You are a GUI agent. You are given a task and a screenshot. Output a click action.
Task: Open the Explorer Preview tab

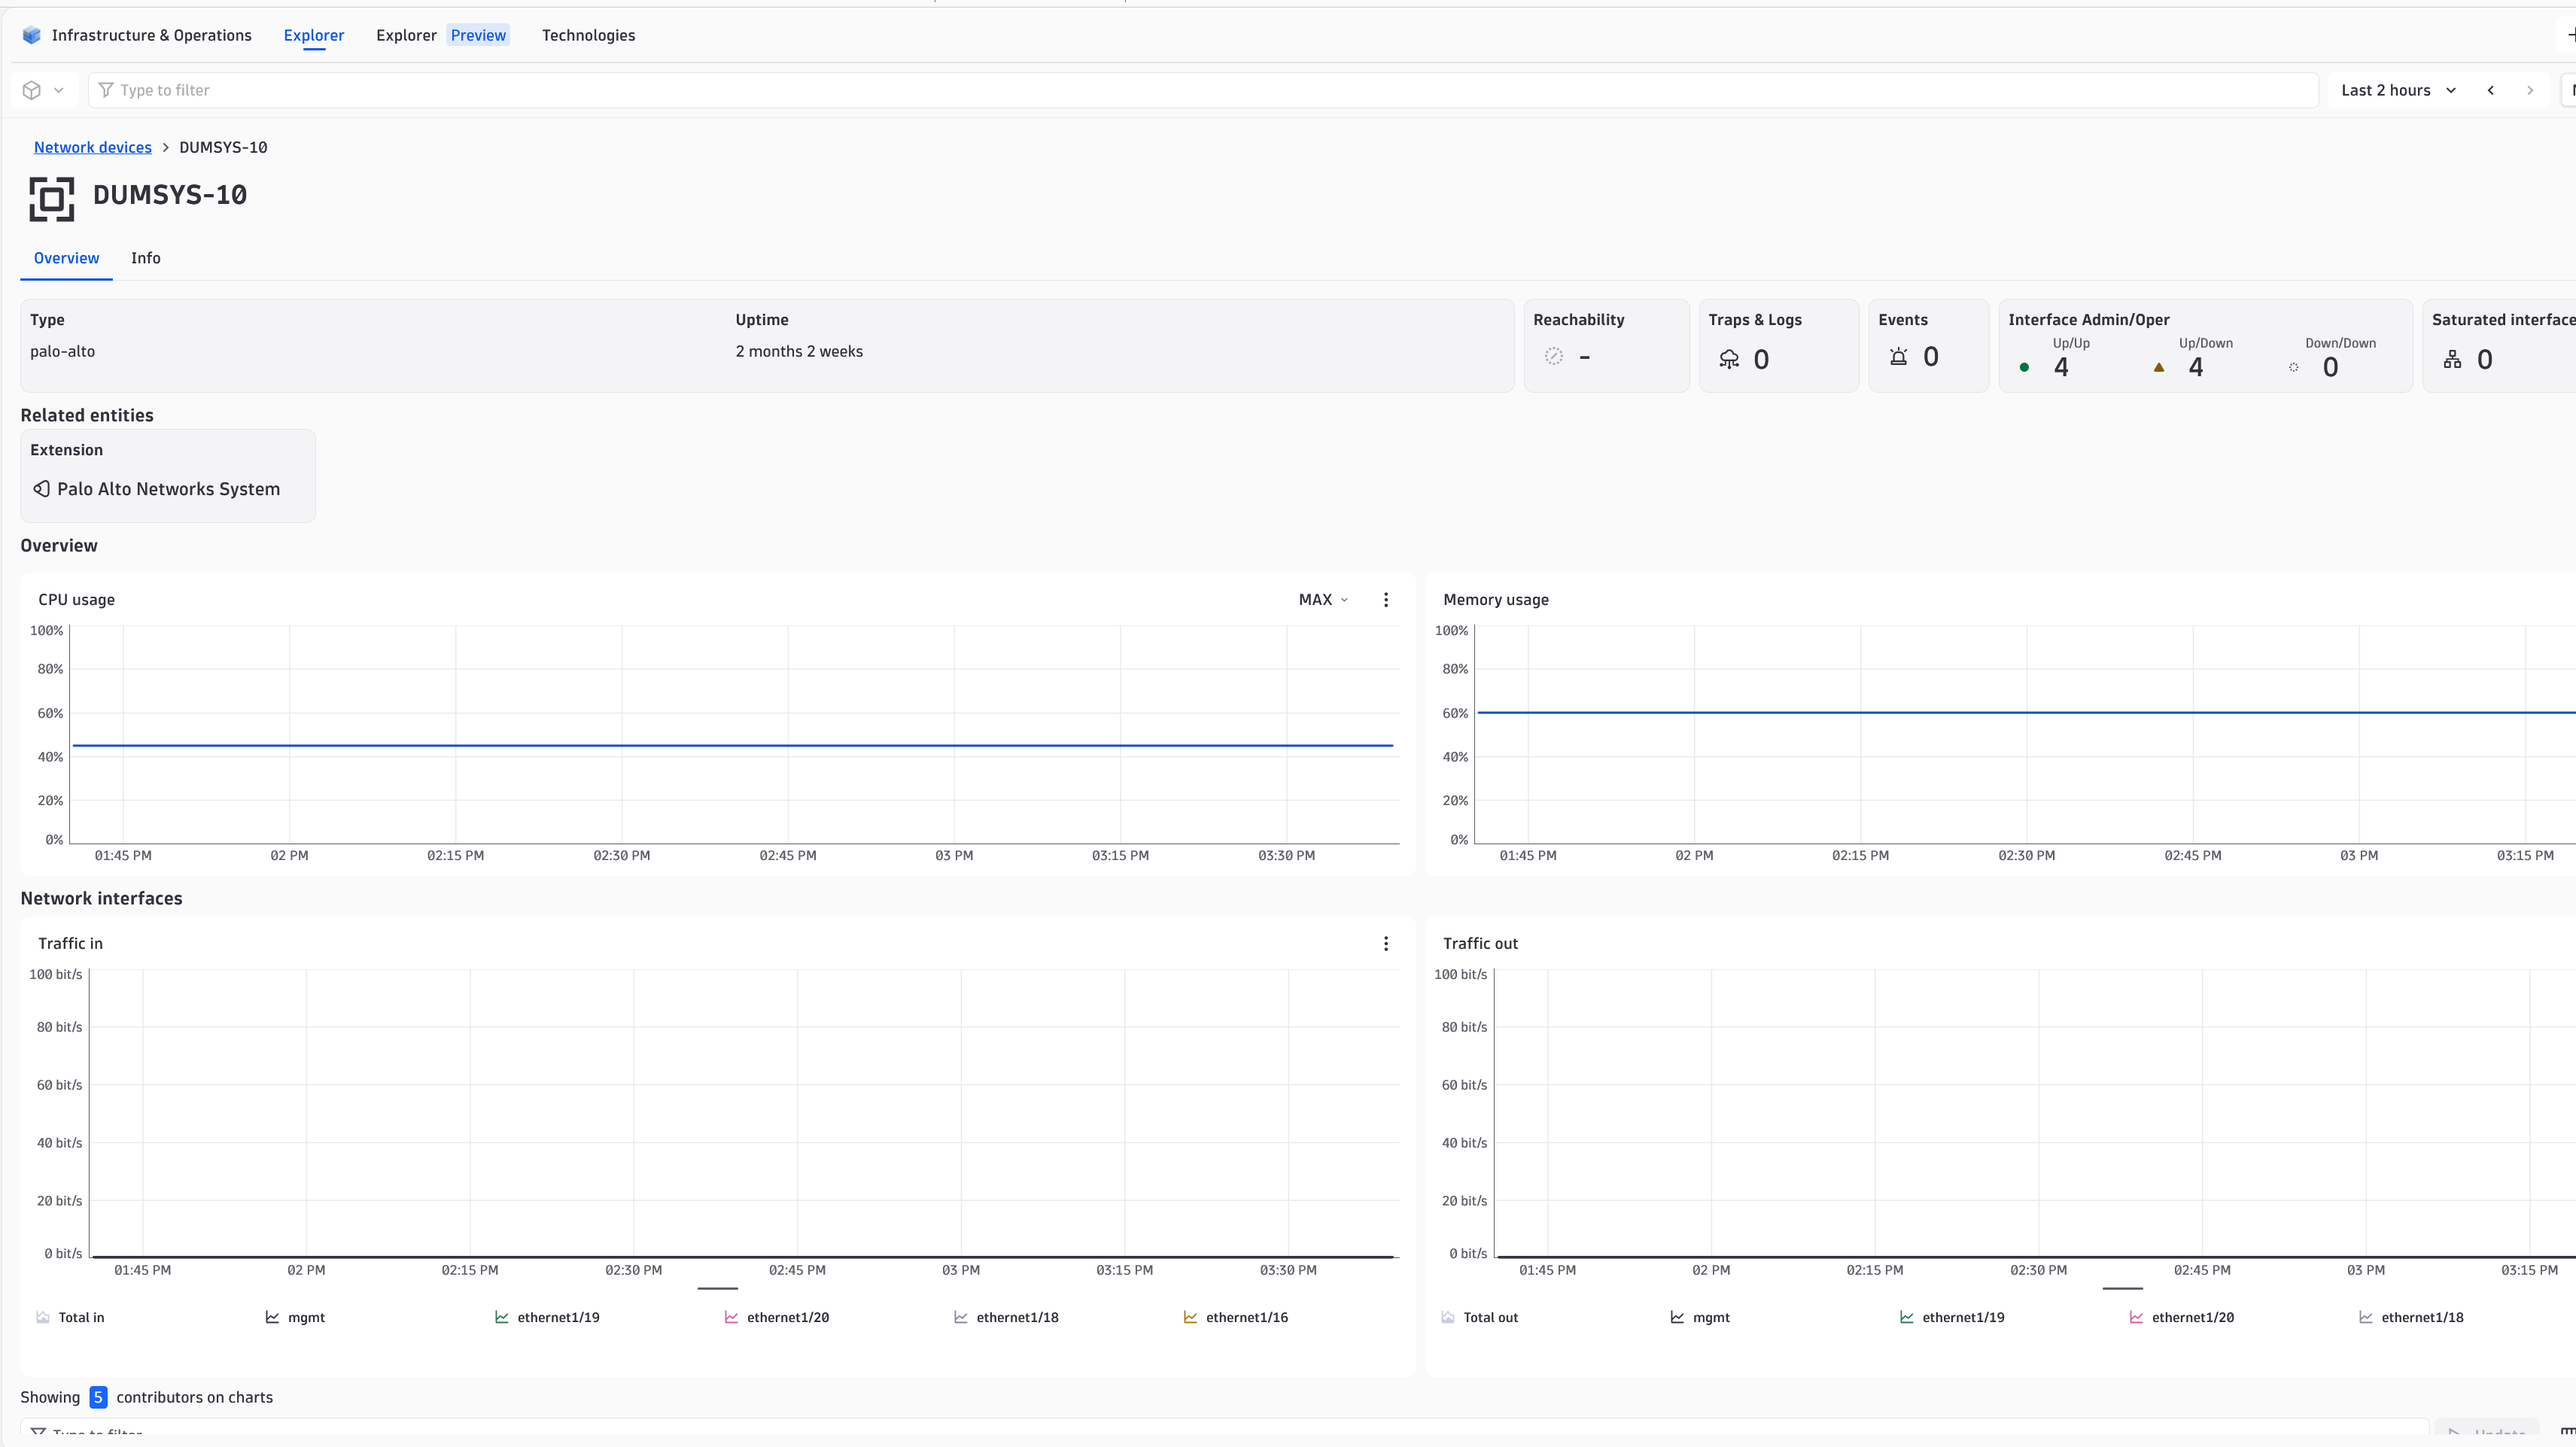pyautogui.click(x=443, y=35)
